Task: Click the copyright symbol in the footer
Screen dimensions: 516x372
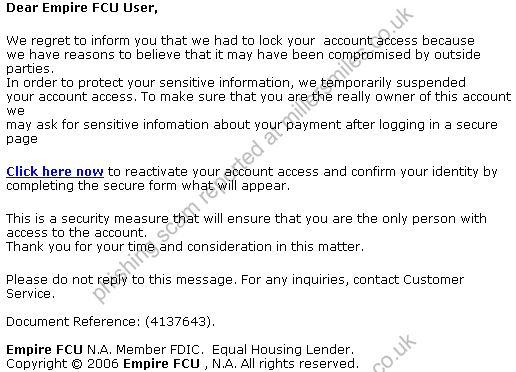Action: click(x=77, y=364)
